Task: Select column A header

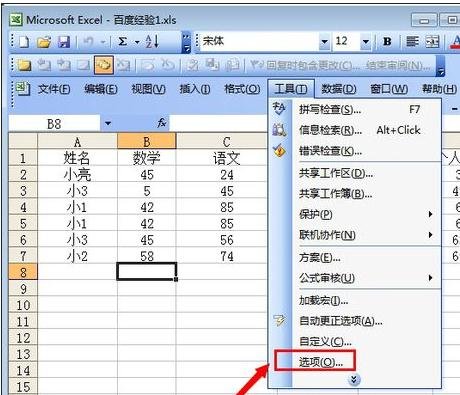Action: coord(77,141)
